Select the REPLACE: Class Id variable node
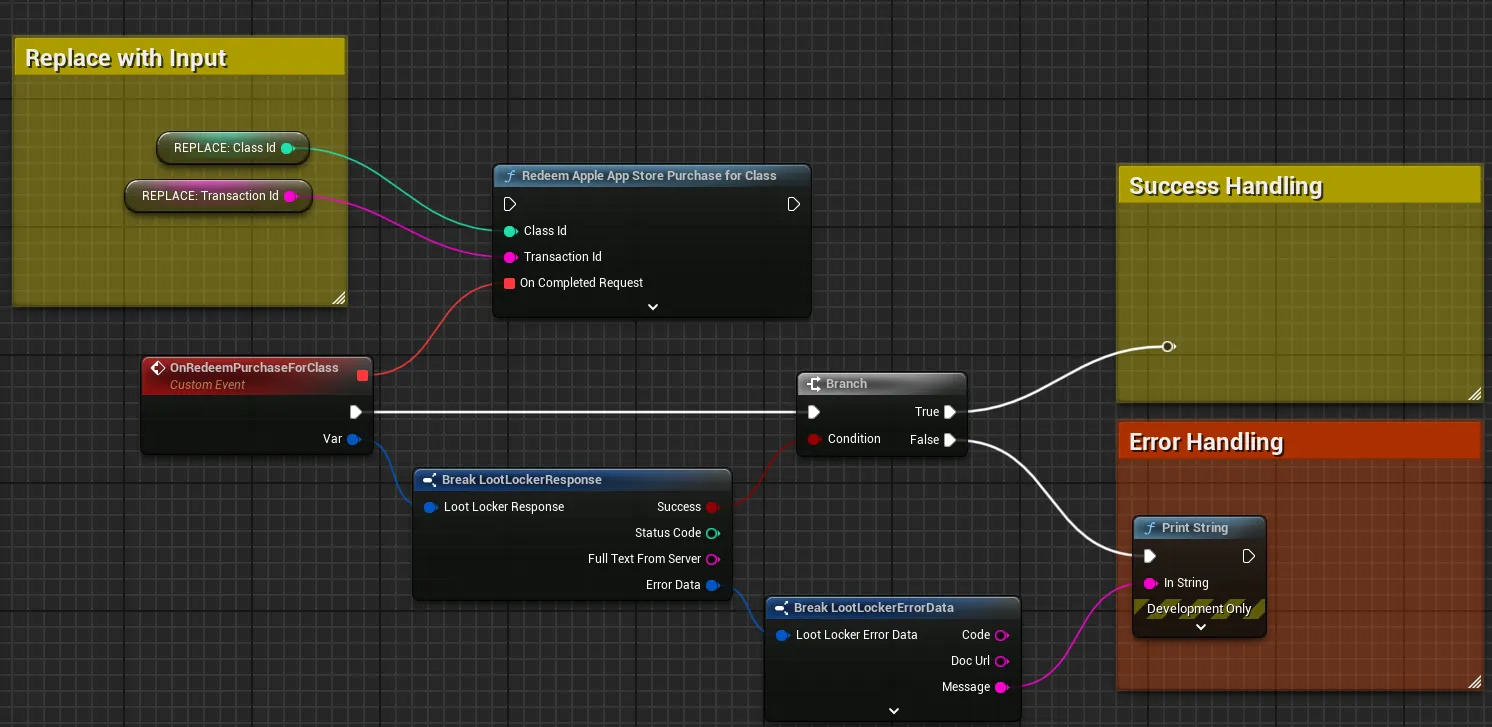Screen dimensions: 1492x727 pyautogui.click(x=232, y=148)
